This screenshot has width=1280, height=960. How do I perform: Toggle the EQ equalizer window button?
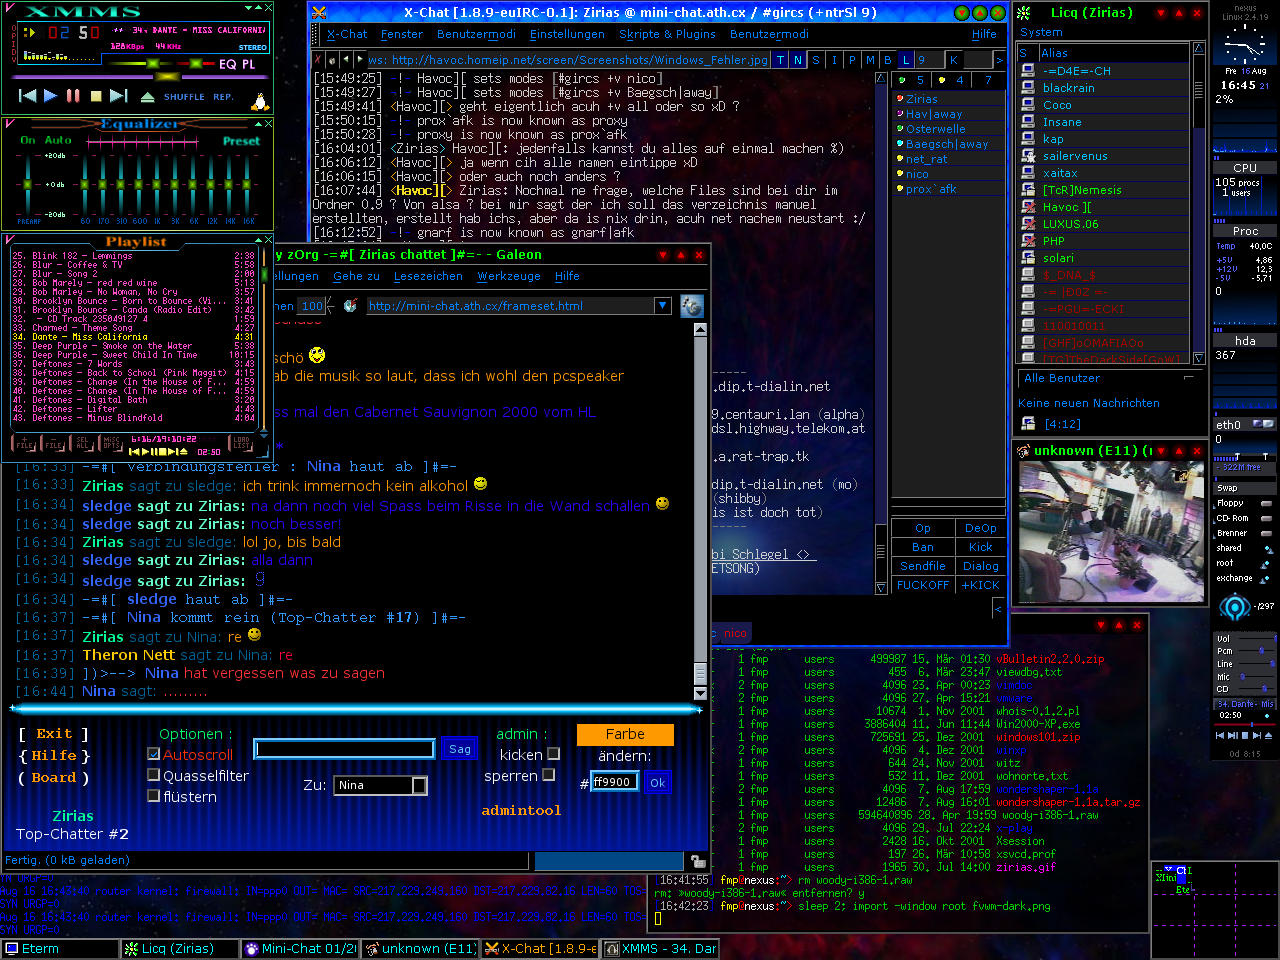pos(228,64)
